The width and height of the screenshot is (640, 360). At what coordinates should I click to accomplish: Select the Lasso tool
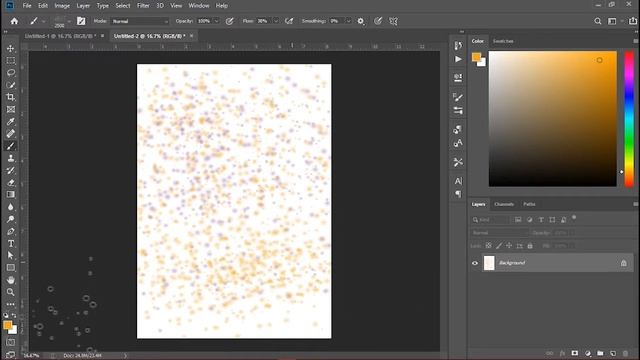[x=11, y=73]
